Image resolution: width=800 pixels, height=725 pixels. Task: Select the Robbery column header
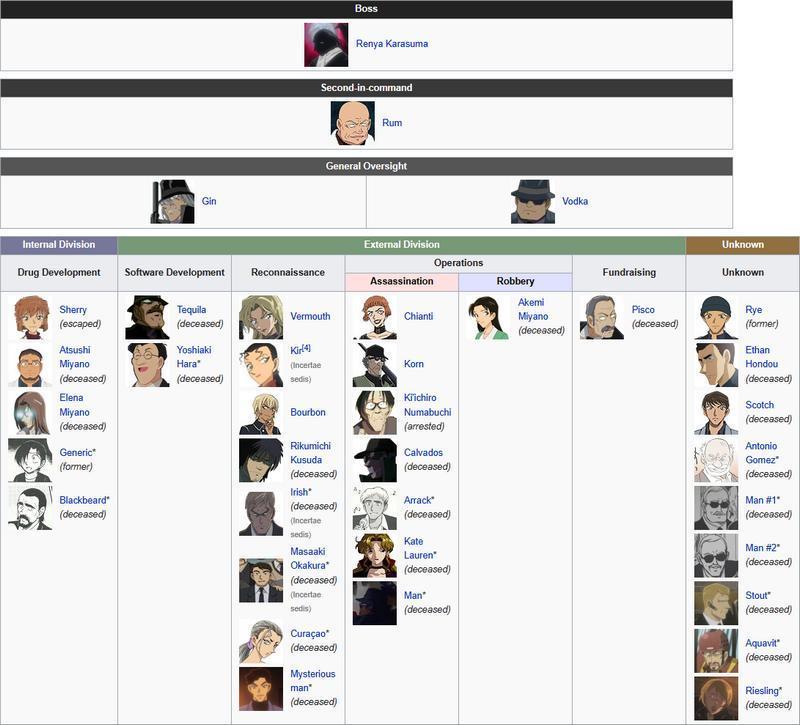point(515,282)
